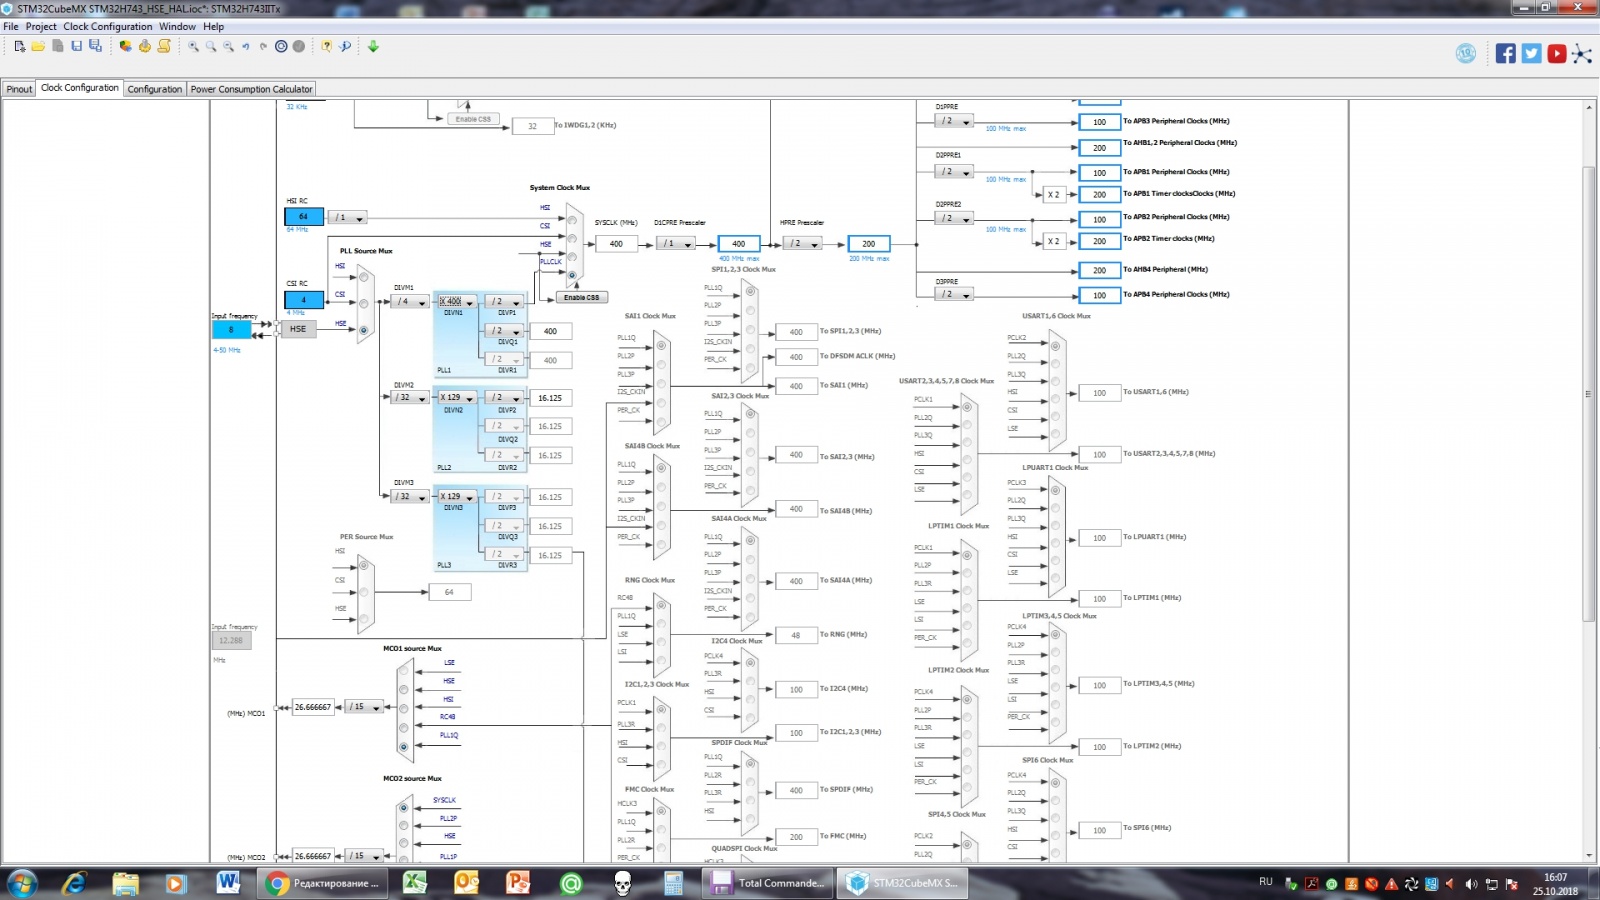This screenshot has height=900, width=1600.
Task: Click the Generate Code scroll icon
Action: (x=164, y=46)
